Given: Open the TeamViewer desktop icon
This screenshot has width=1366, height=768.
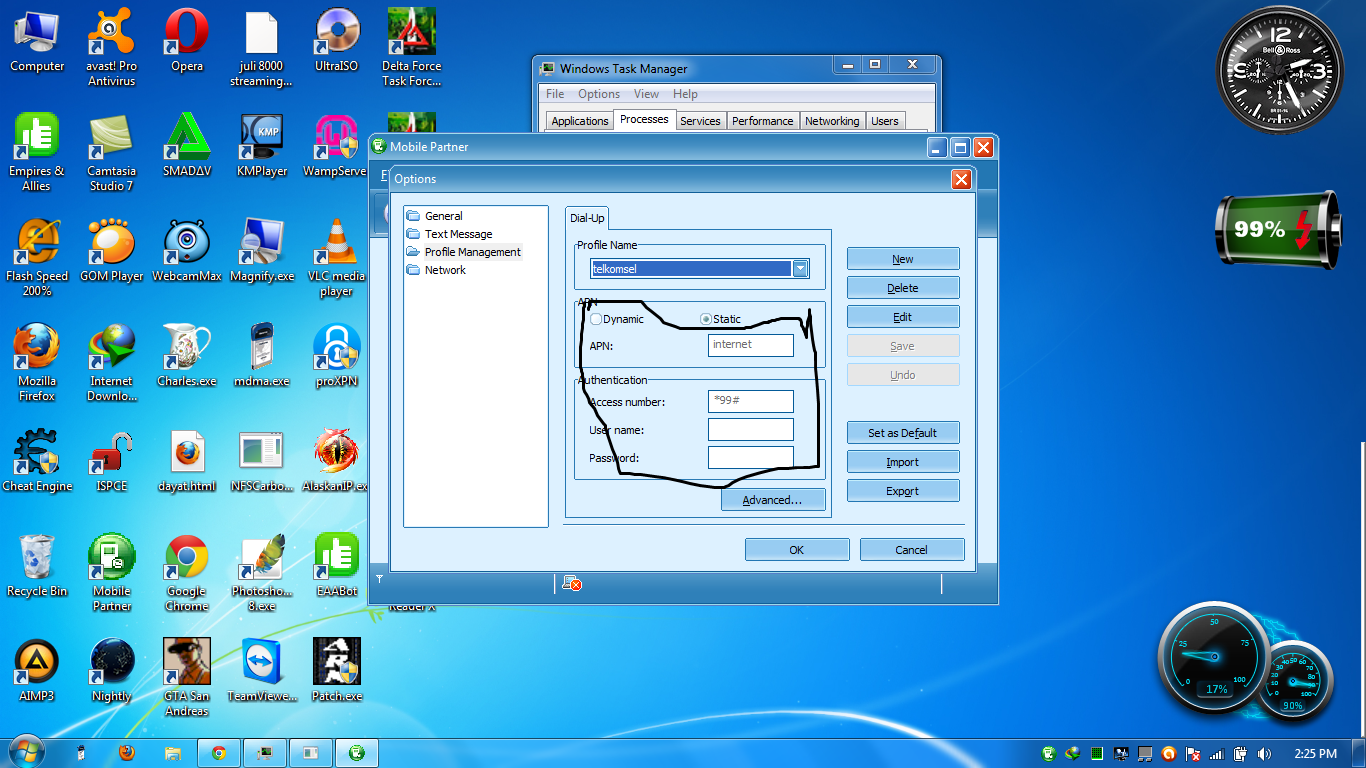Looking at the screenshot, I should [262, 672].
